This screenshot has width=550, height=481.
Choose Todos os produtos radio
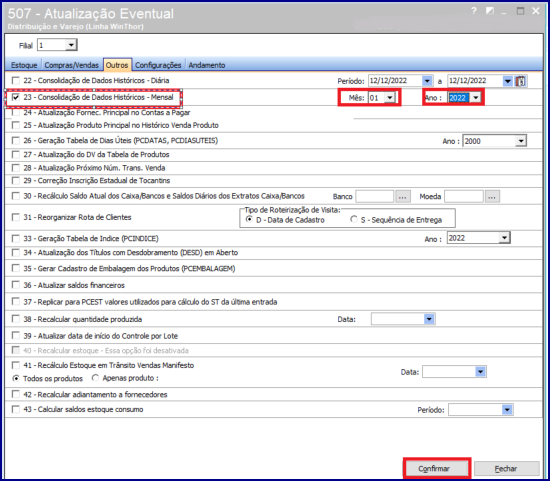pos(16,379)
